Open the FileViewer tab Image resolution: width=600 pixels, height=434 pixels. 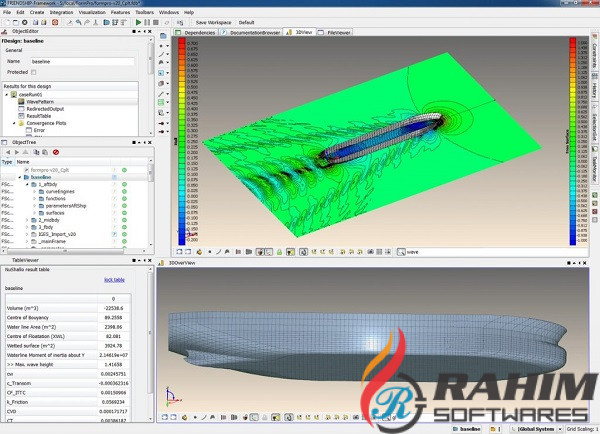pyautogui.click(x=334, y=33)
